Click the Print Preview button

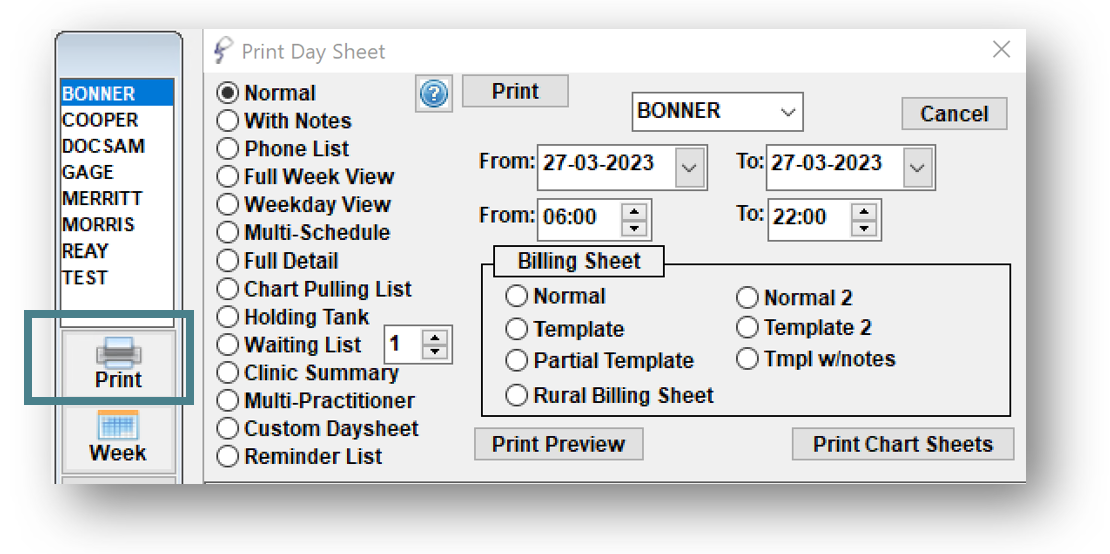click(x=559, y=444)
